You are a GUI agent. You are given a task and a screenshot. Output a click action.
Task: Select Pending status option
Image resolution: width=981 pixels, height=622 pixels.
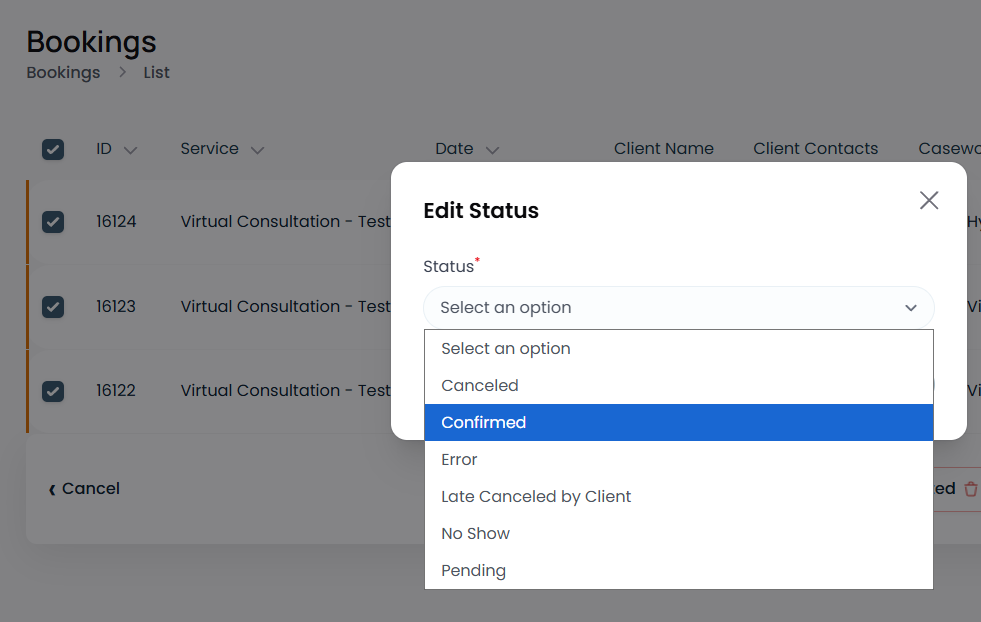click(x=679, y=570)
